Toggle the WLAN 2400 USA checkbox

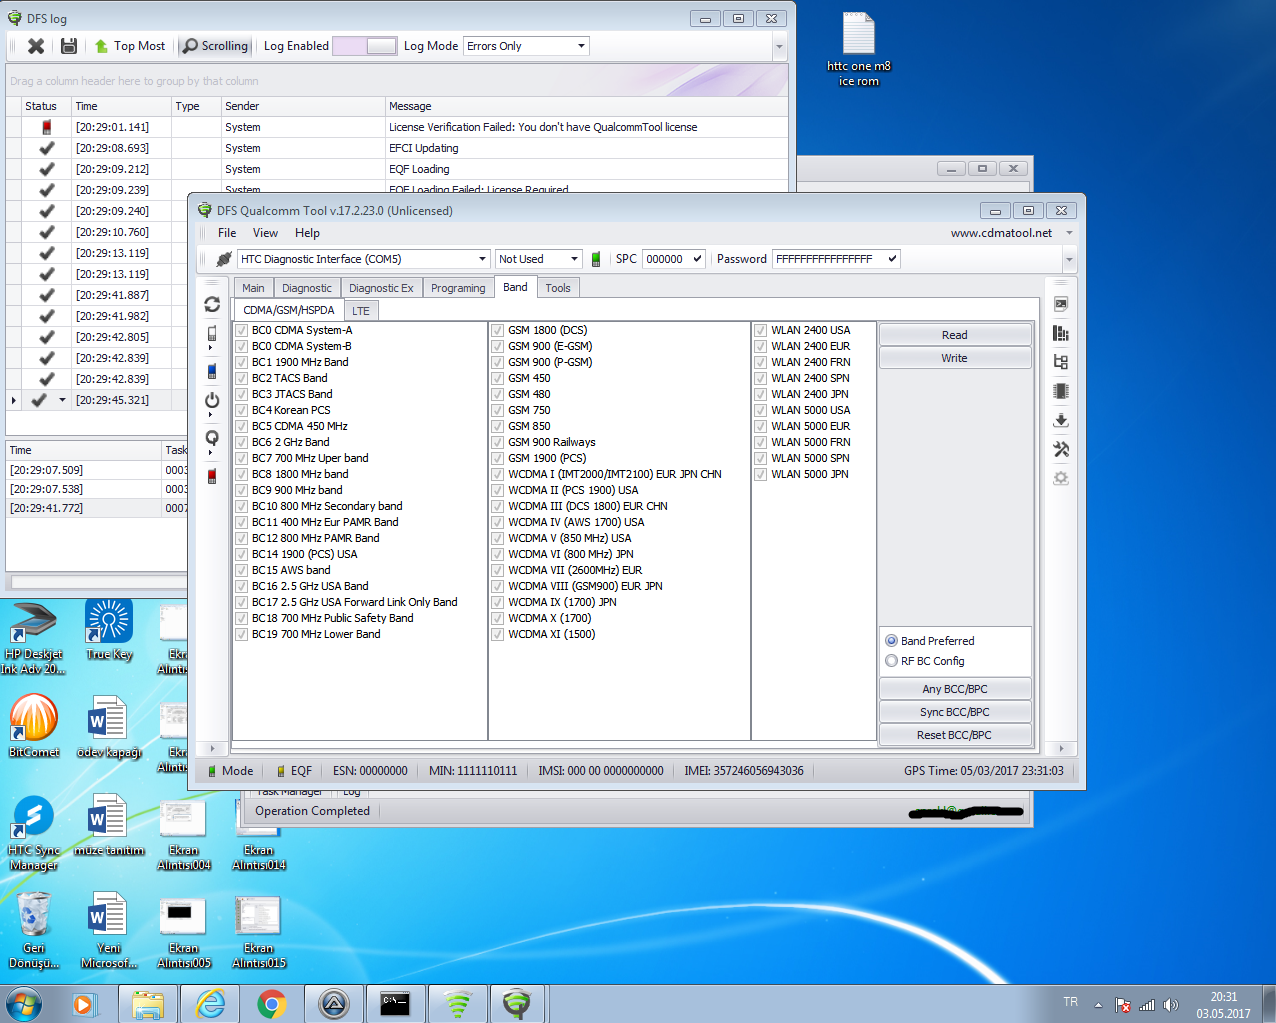point(761,330)
